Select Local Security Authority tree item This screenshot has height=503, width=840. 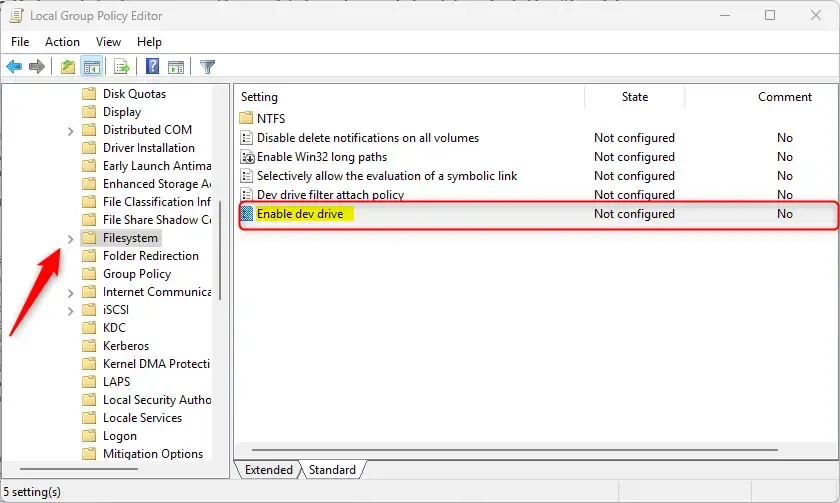pos(156,400)
